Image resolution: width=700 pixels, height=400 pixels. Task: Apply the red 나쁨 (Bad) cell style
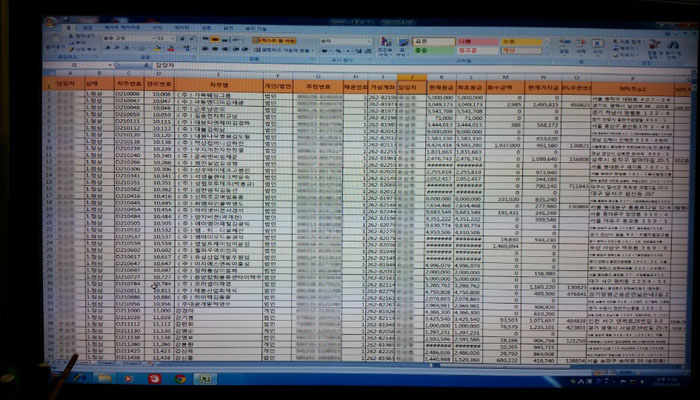click(x=477, y=42)
